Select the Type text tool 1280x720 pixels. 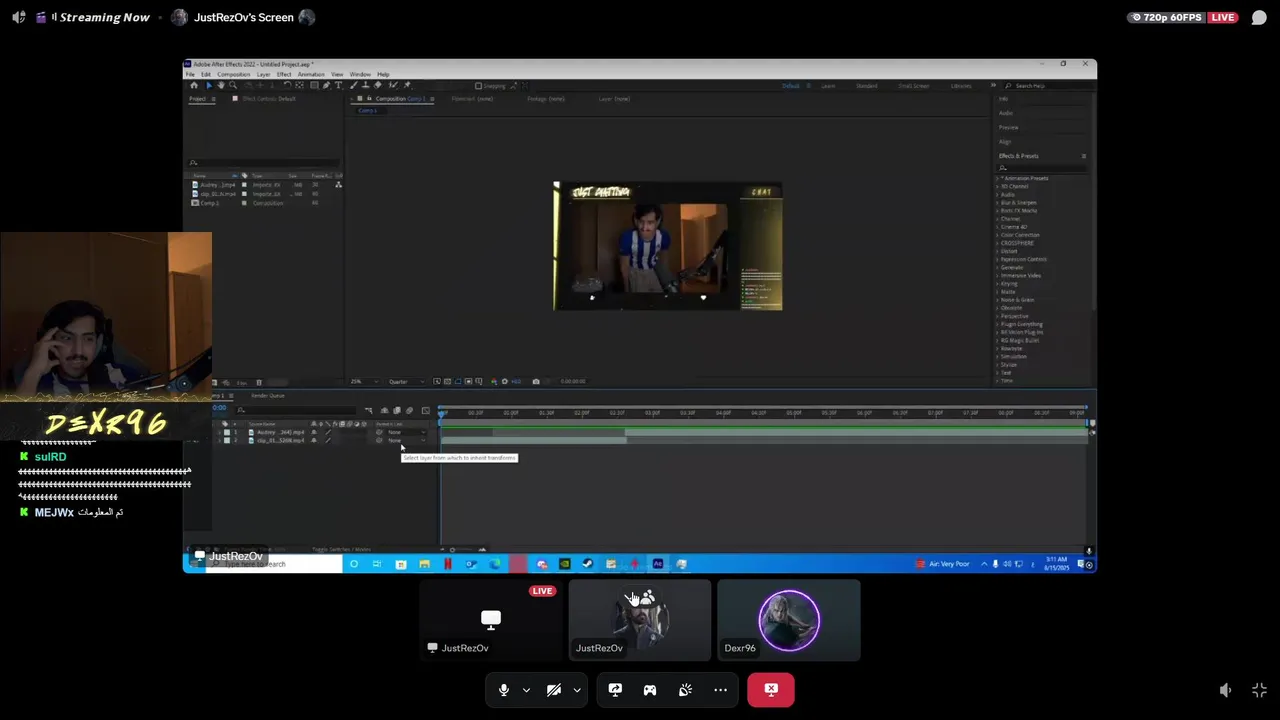point(338,85)
